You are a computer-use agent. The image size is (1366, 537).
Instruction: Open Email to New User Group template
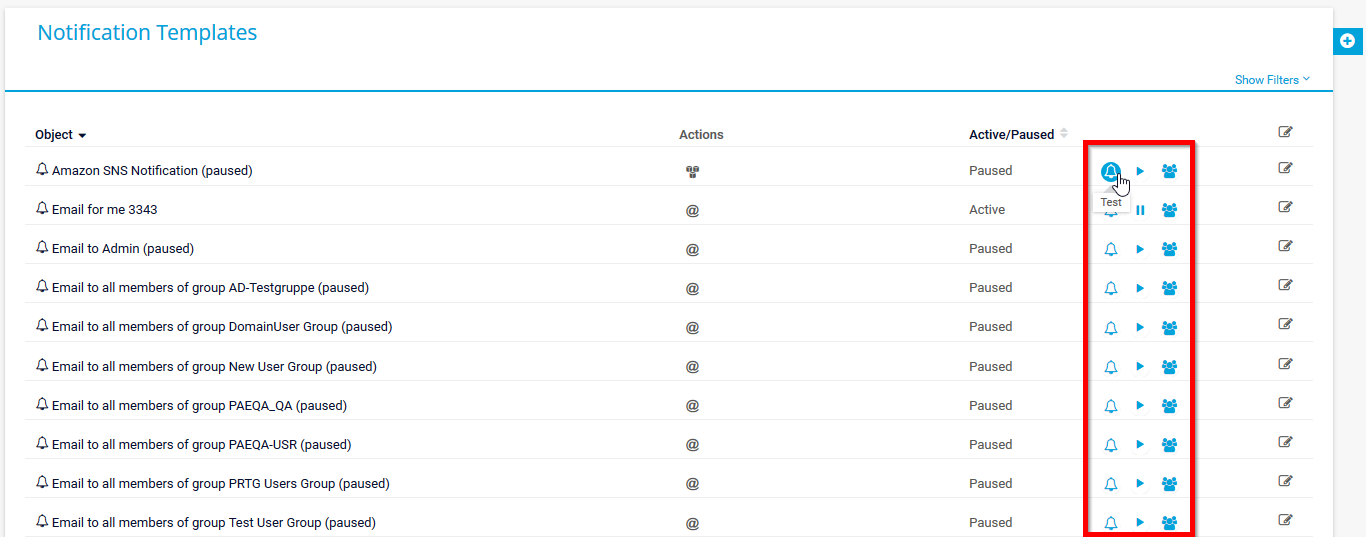pos(213,367)
